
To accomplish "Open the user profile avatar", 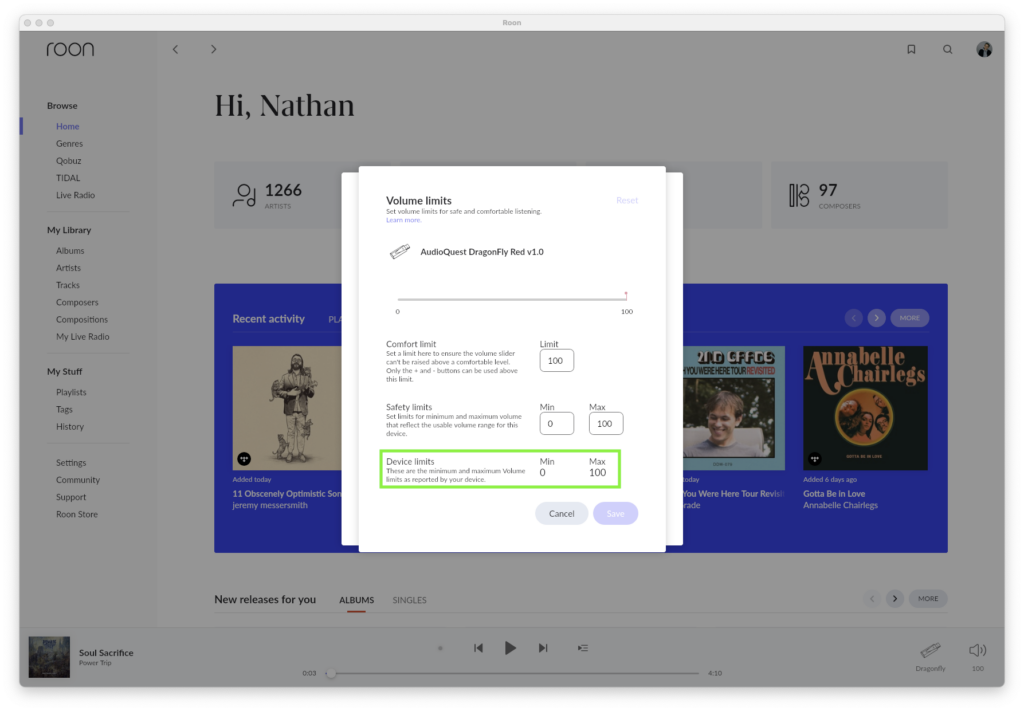I will coord(984,49).
